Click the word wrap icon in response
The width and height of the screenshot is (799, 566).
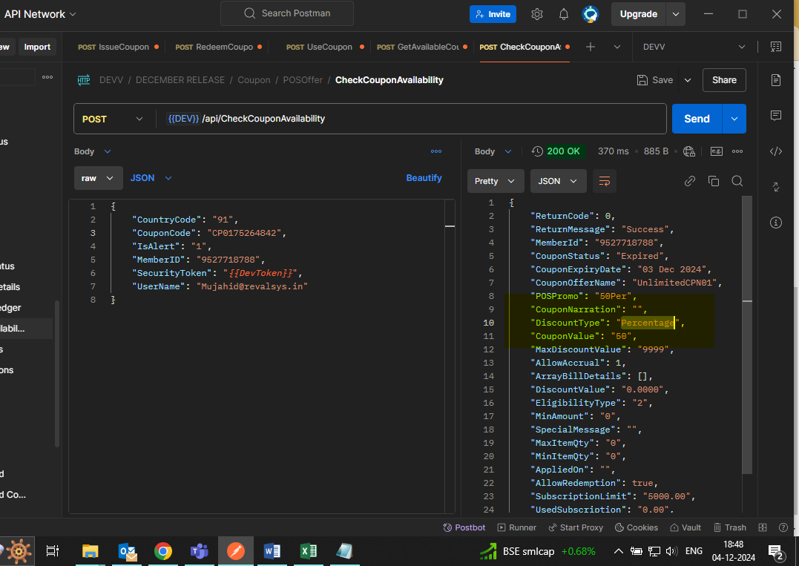(604, 181)
